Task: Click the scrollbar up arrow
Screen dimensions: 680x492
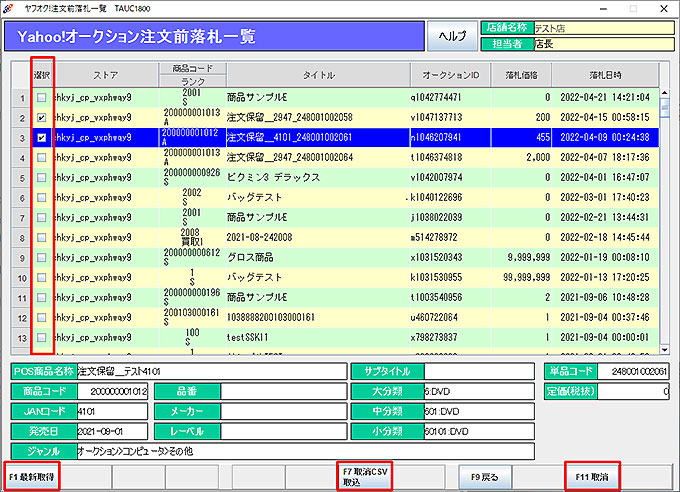Action: click(x=662, y=68)
